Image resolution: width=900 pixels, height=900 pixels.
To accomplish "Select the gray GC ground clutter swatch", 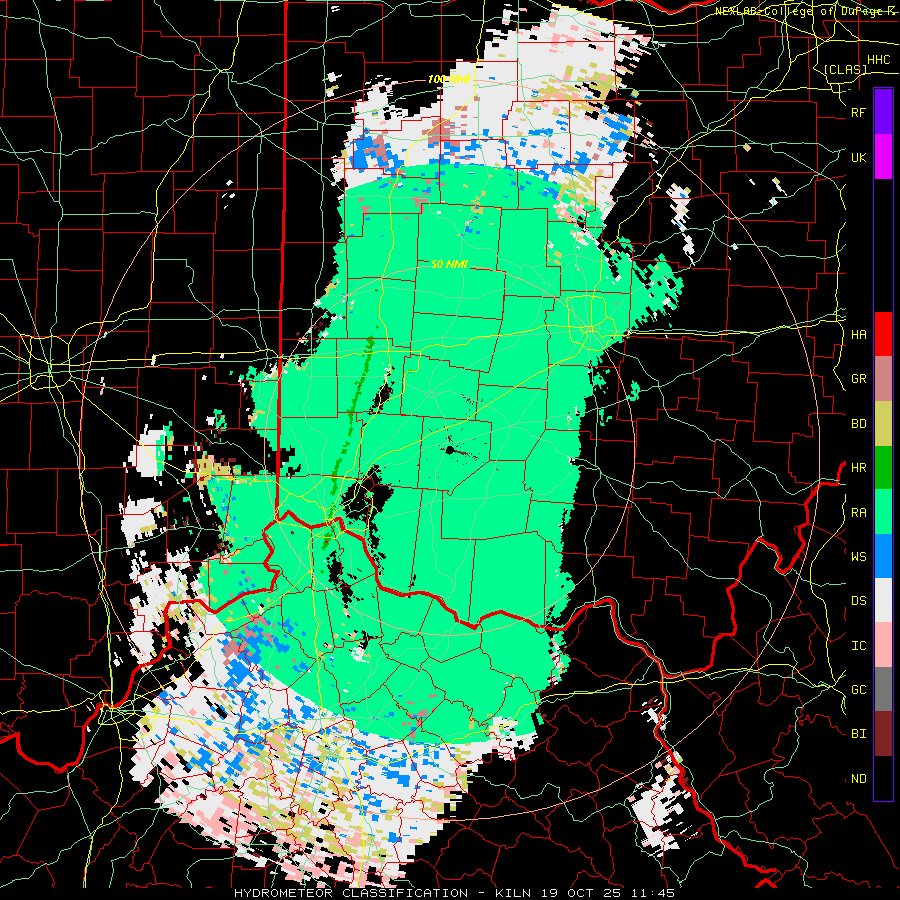I will click(x=883, y=689).
